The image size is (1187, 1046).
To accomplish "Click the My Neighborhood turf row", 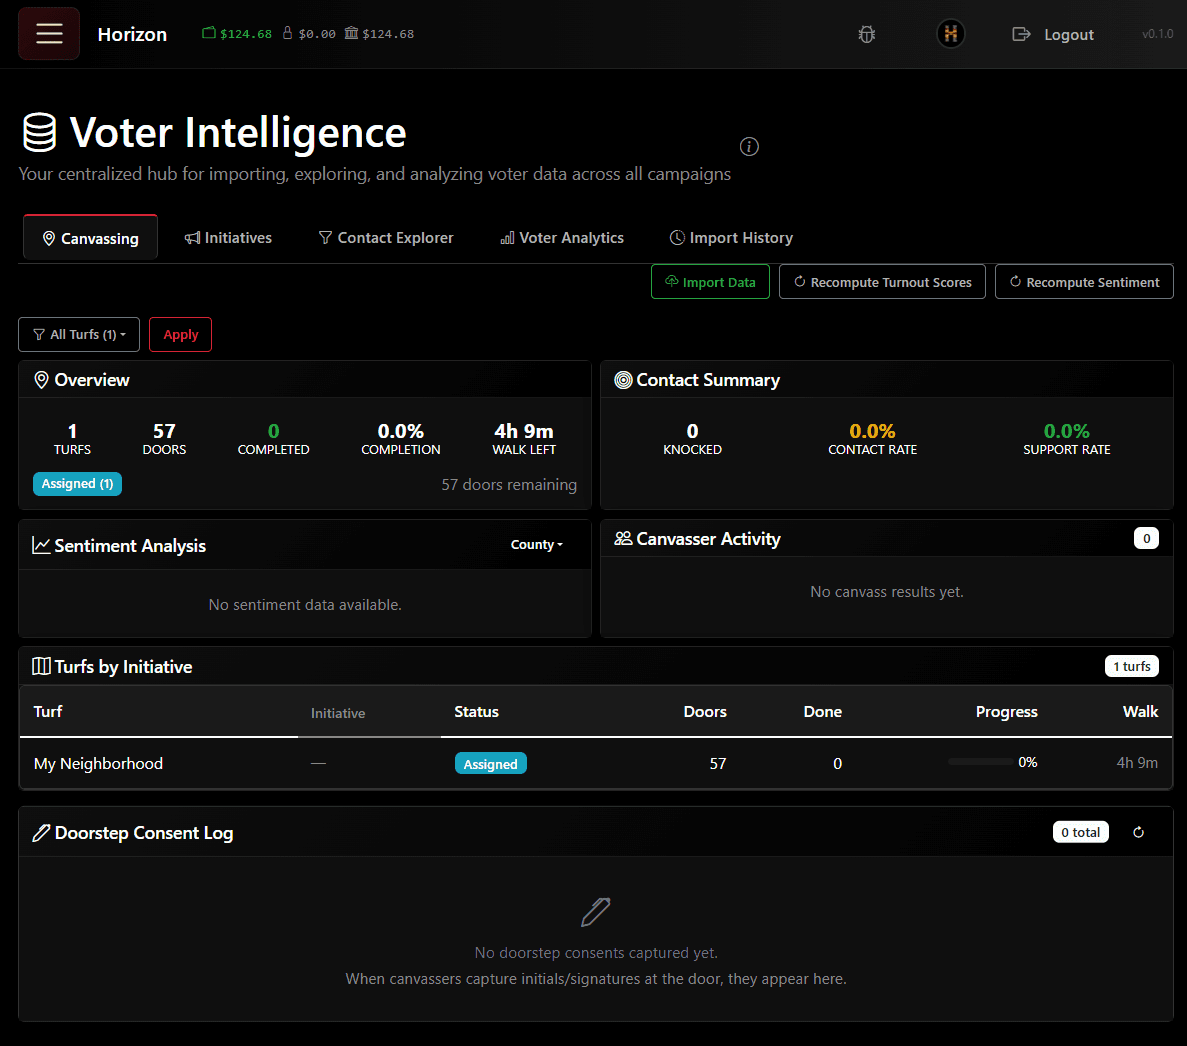I will tap(596, 763).
